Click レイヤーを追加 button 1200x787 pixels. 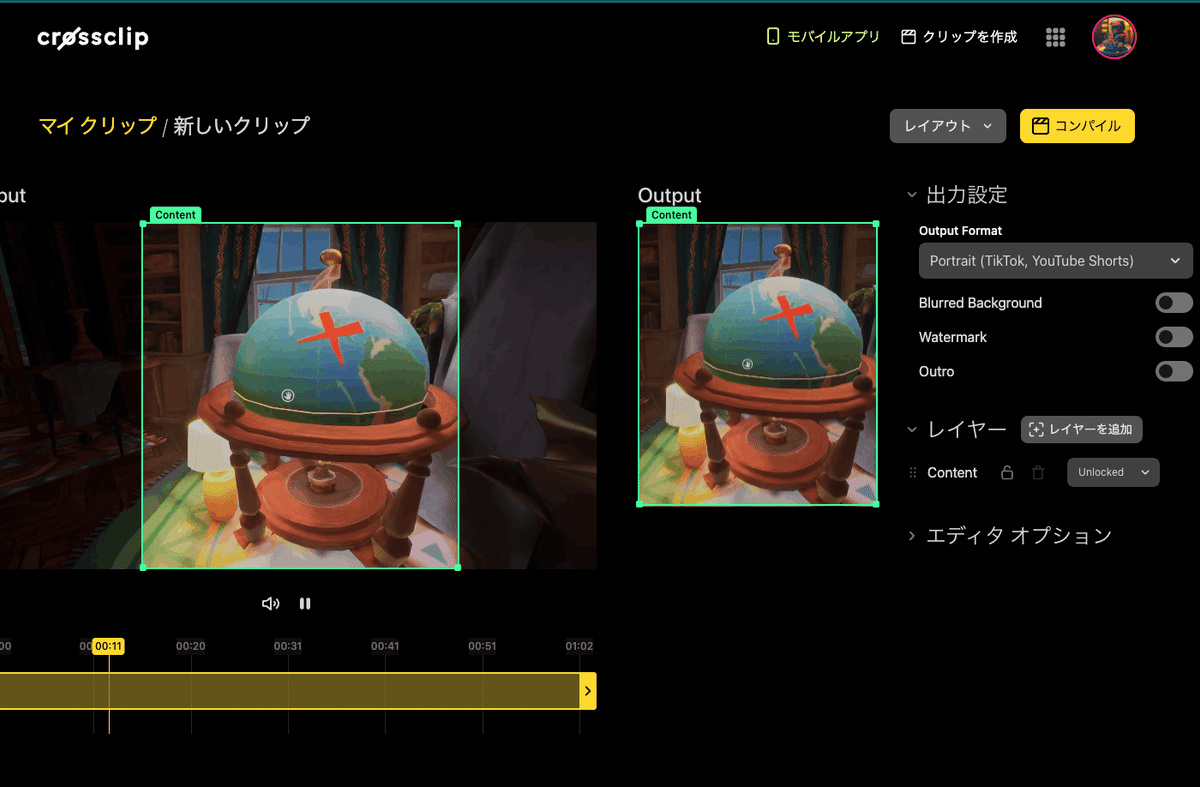pos(1081,429)
